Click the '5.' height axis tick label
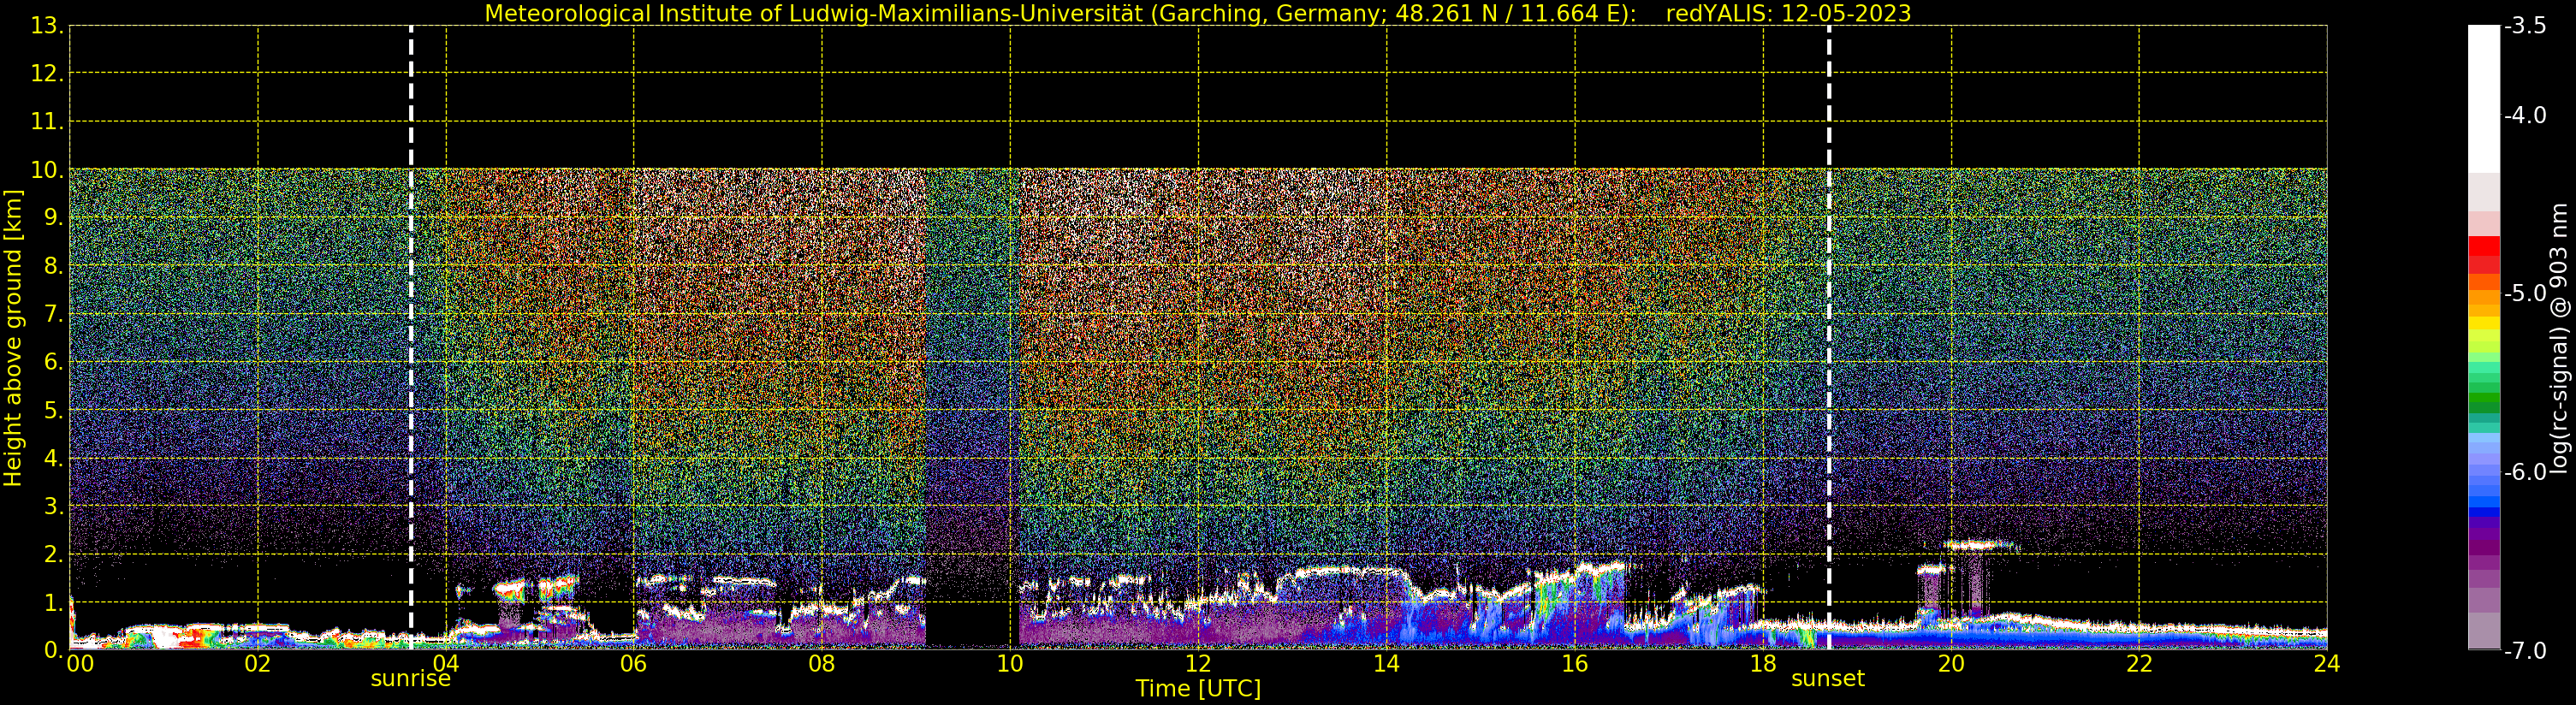The width and height of the screenshot is (2576, 705). pos(53,410)
